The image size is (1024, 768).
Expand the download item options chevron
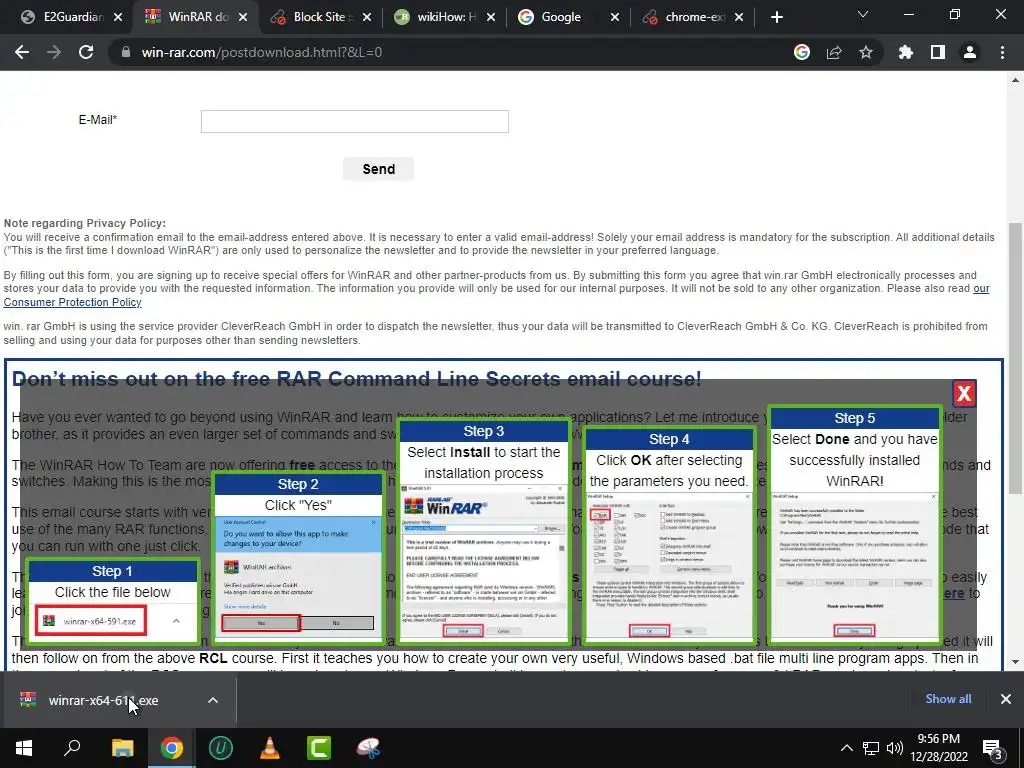[213, 700]
